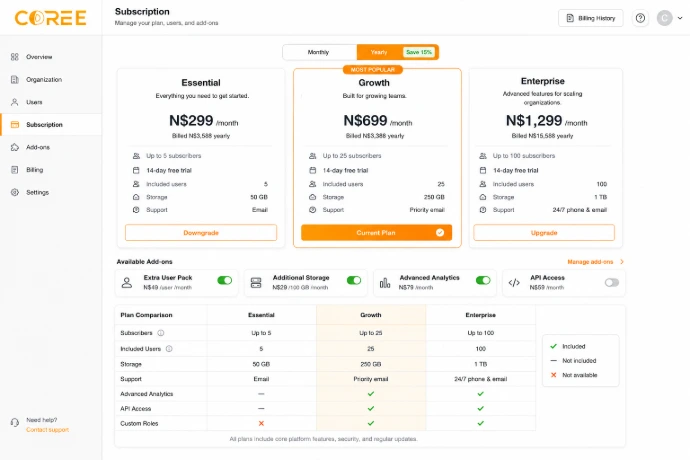This screenshot has height=460, width=690.
Task: Open the Add-ons sidebar item
Action: [51, 147]
